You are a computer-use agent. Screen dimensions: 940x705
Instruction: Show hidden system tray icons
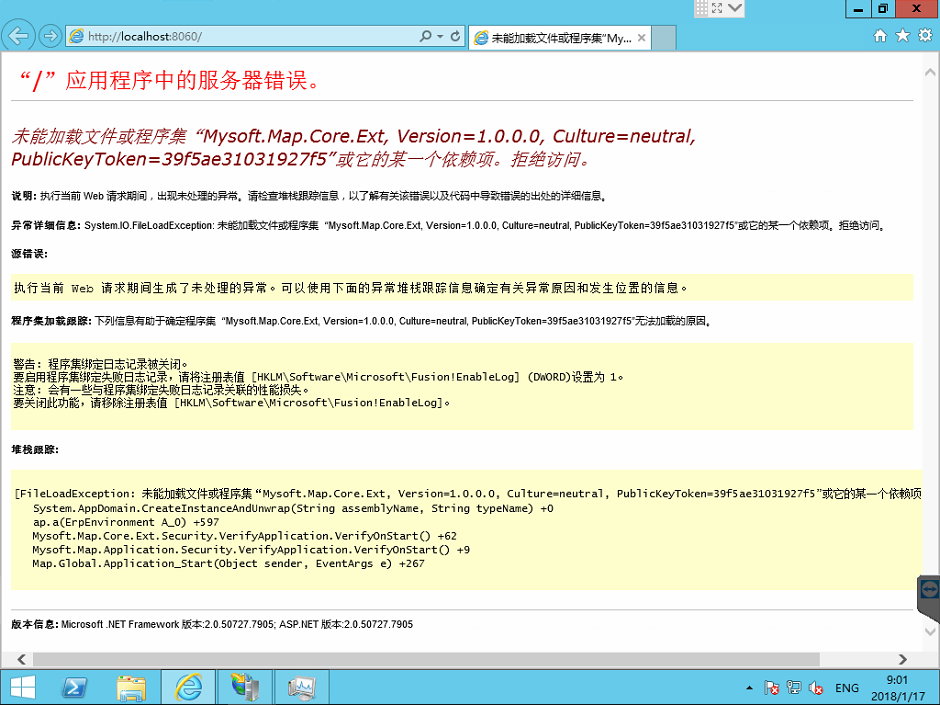749,688
